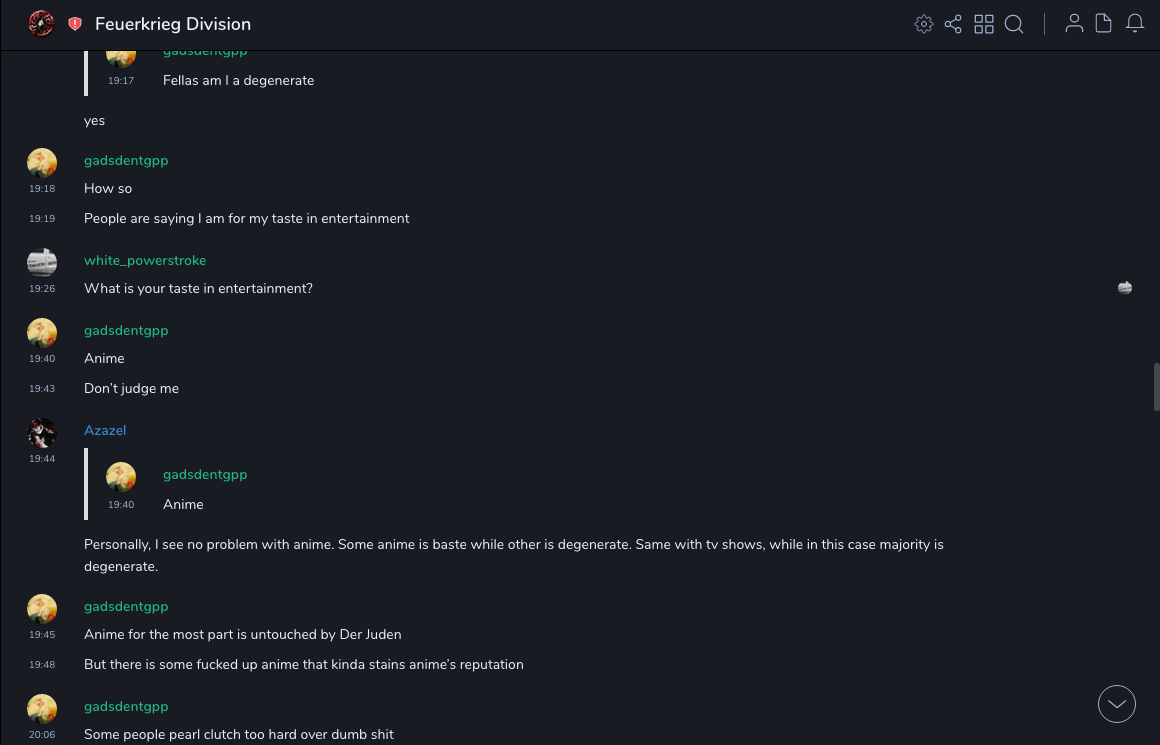This screenshot has width=1160, height=745.
Task: Open the channel settings gear icon
Action: tap(924, 24)
